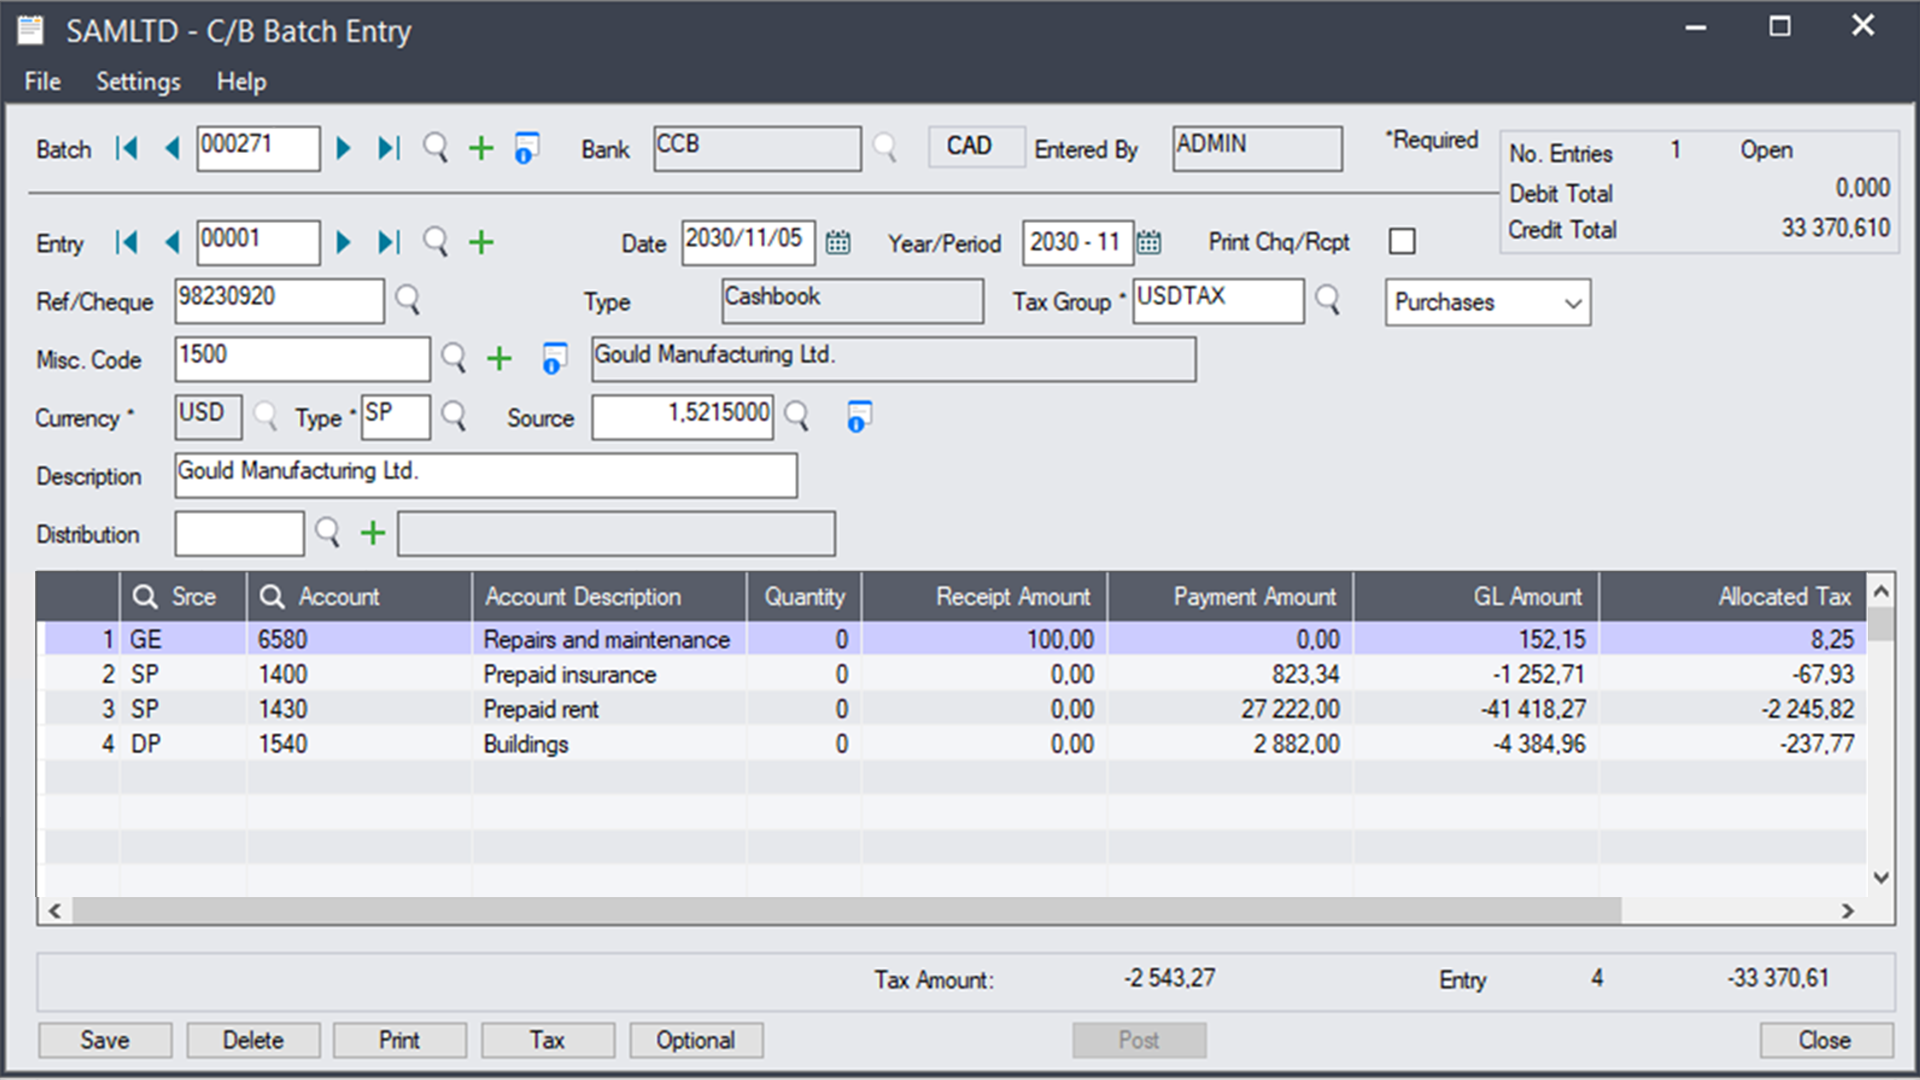Viewport: 1920px width, 1080px height.
Task: Click the Optional fields button
Action: click(x=695, y=1039)
